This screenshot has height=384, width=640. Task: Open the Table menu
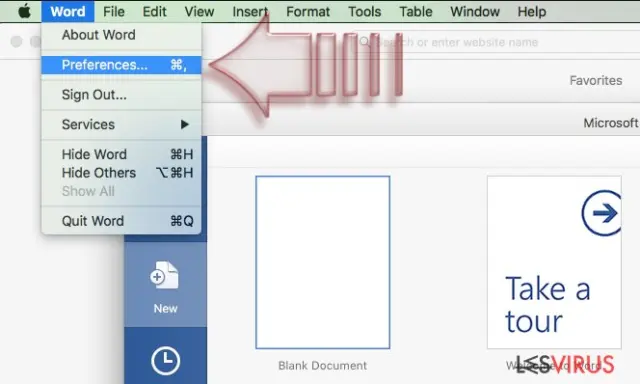click(416, 11)
